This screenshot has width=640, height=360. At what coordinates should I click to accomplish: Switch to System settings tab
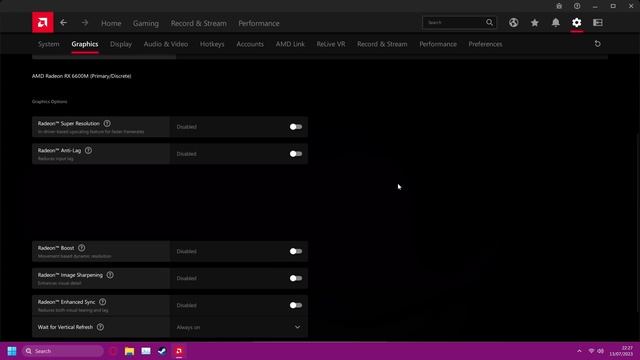(x=49, y=44)
